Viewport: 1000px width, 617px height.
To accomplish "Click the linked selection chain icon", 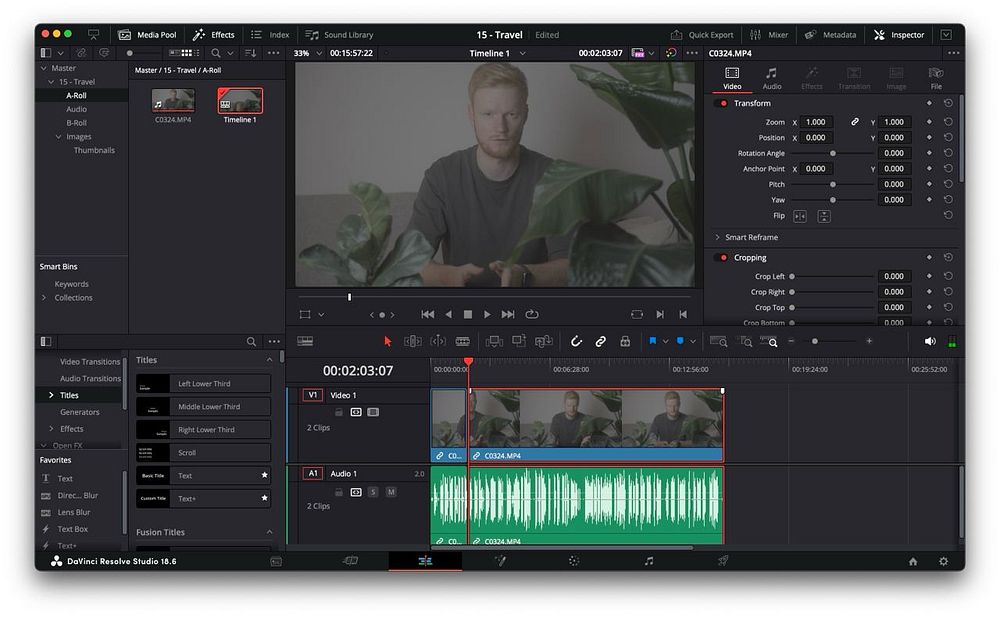I will click(x=600, y=341).
